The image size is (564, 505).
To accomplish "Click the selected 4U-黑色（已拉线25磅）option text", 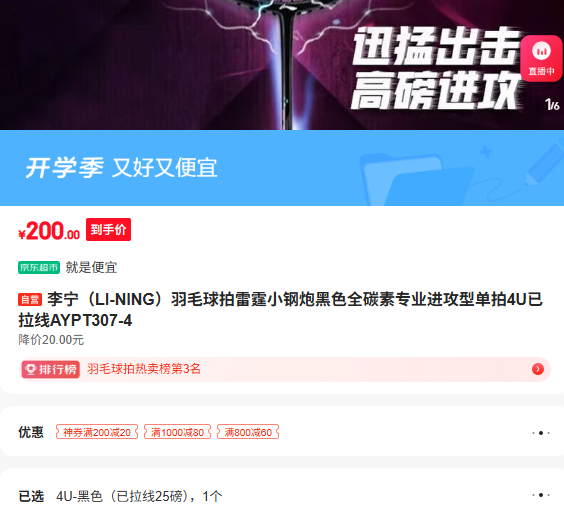I will pos(139,496).
